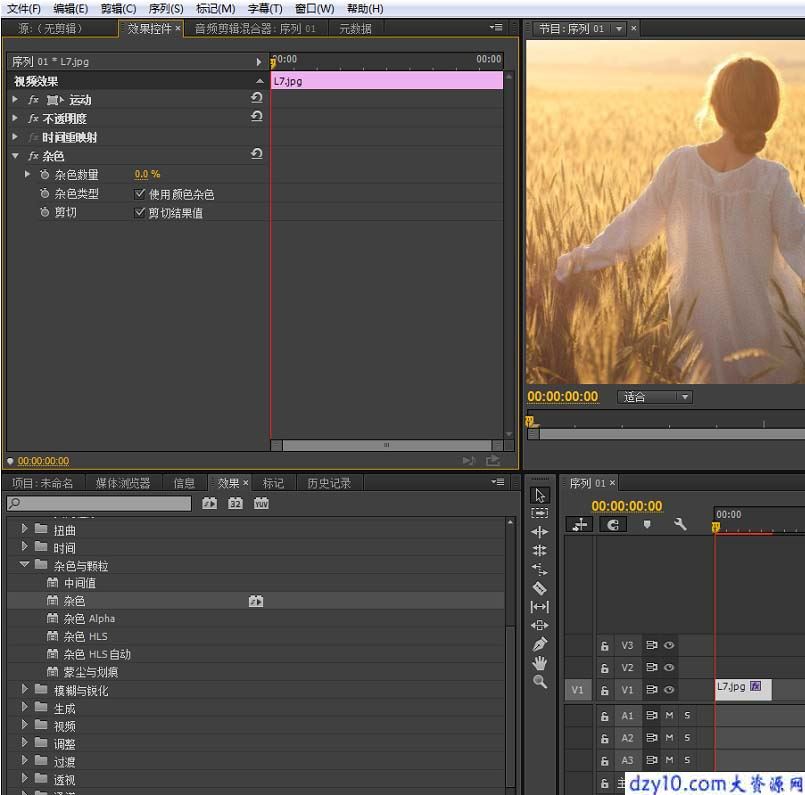Expand 杂色数量 parameter slider
805x795 pixels.
[27, 174]
